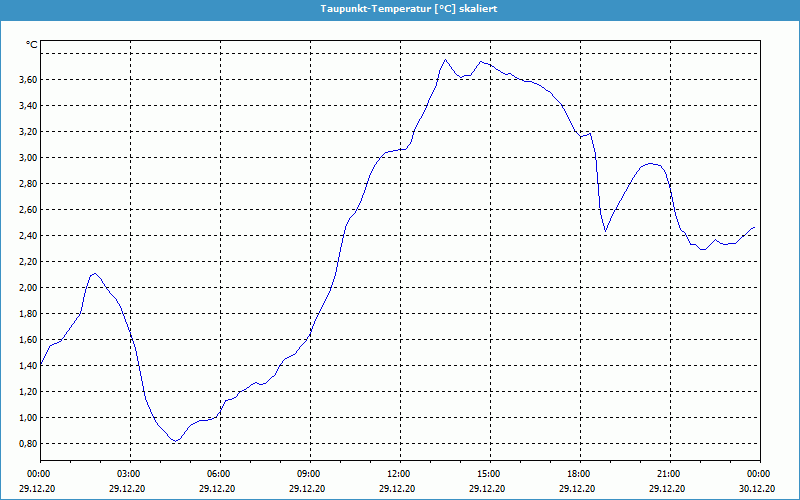Screen dimensions: 800x500
Task: Click the early curve peak before 03:00
Action: (x=94, y=273)
